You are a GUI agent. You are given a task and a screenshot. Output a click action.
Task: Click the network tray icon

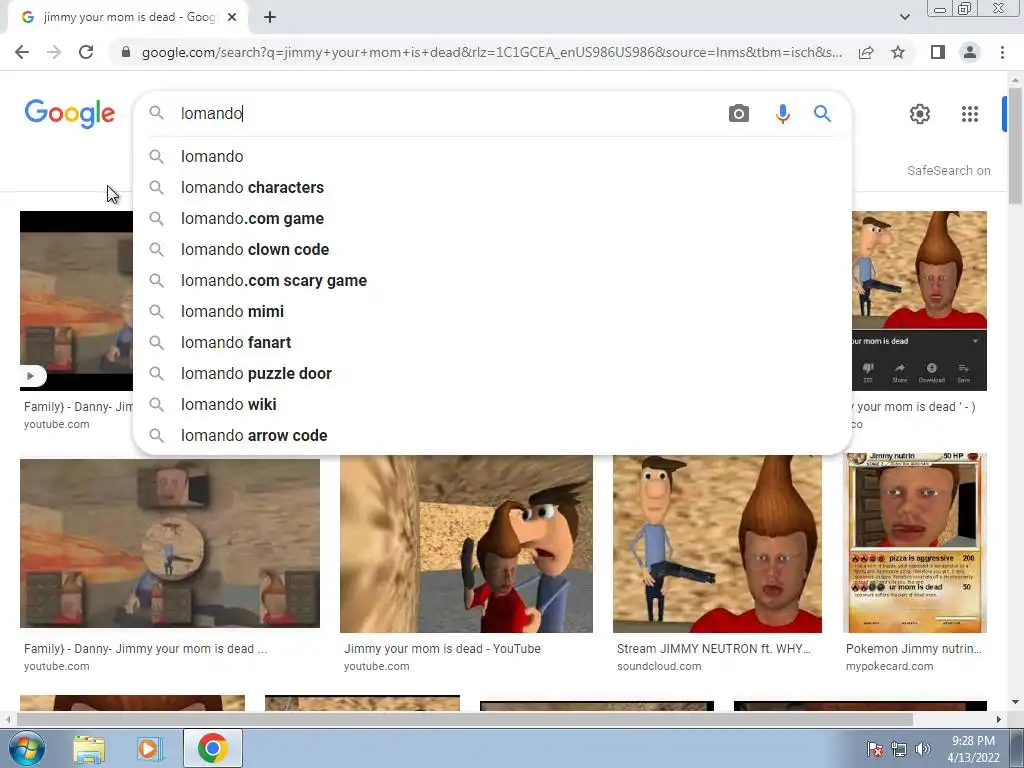point(899,749)
